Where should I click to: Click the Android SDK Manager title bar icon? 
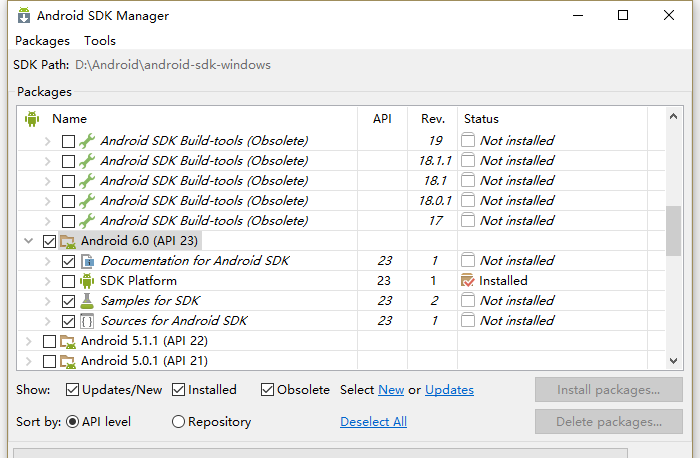pyautogui.click(x=24, y=16)
